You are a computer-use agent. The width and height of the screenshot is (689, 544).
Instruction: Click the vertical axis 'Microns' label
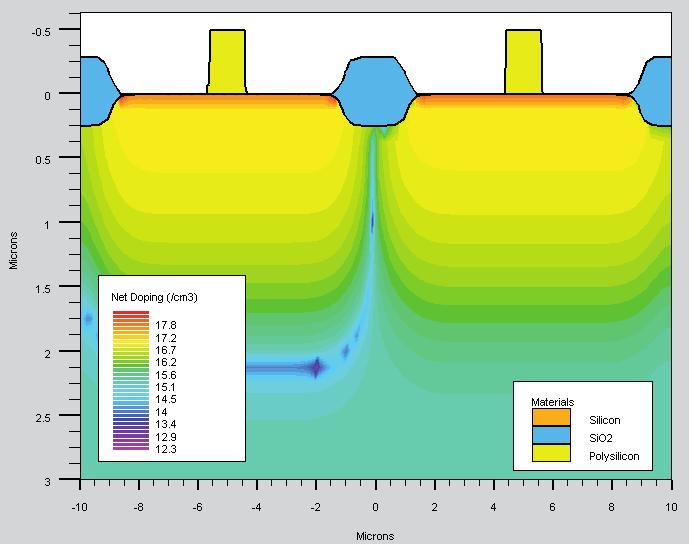pyautogui.click(x=13, y=250)
